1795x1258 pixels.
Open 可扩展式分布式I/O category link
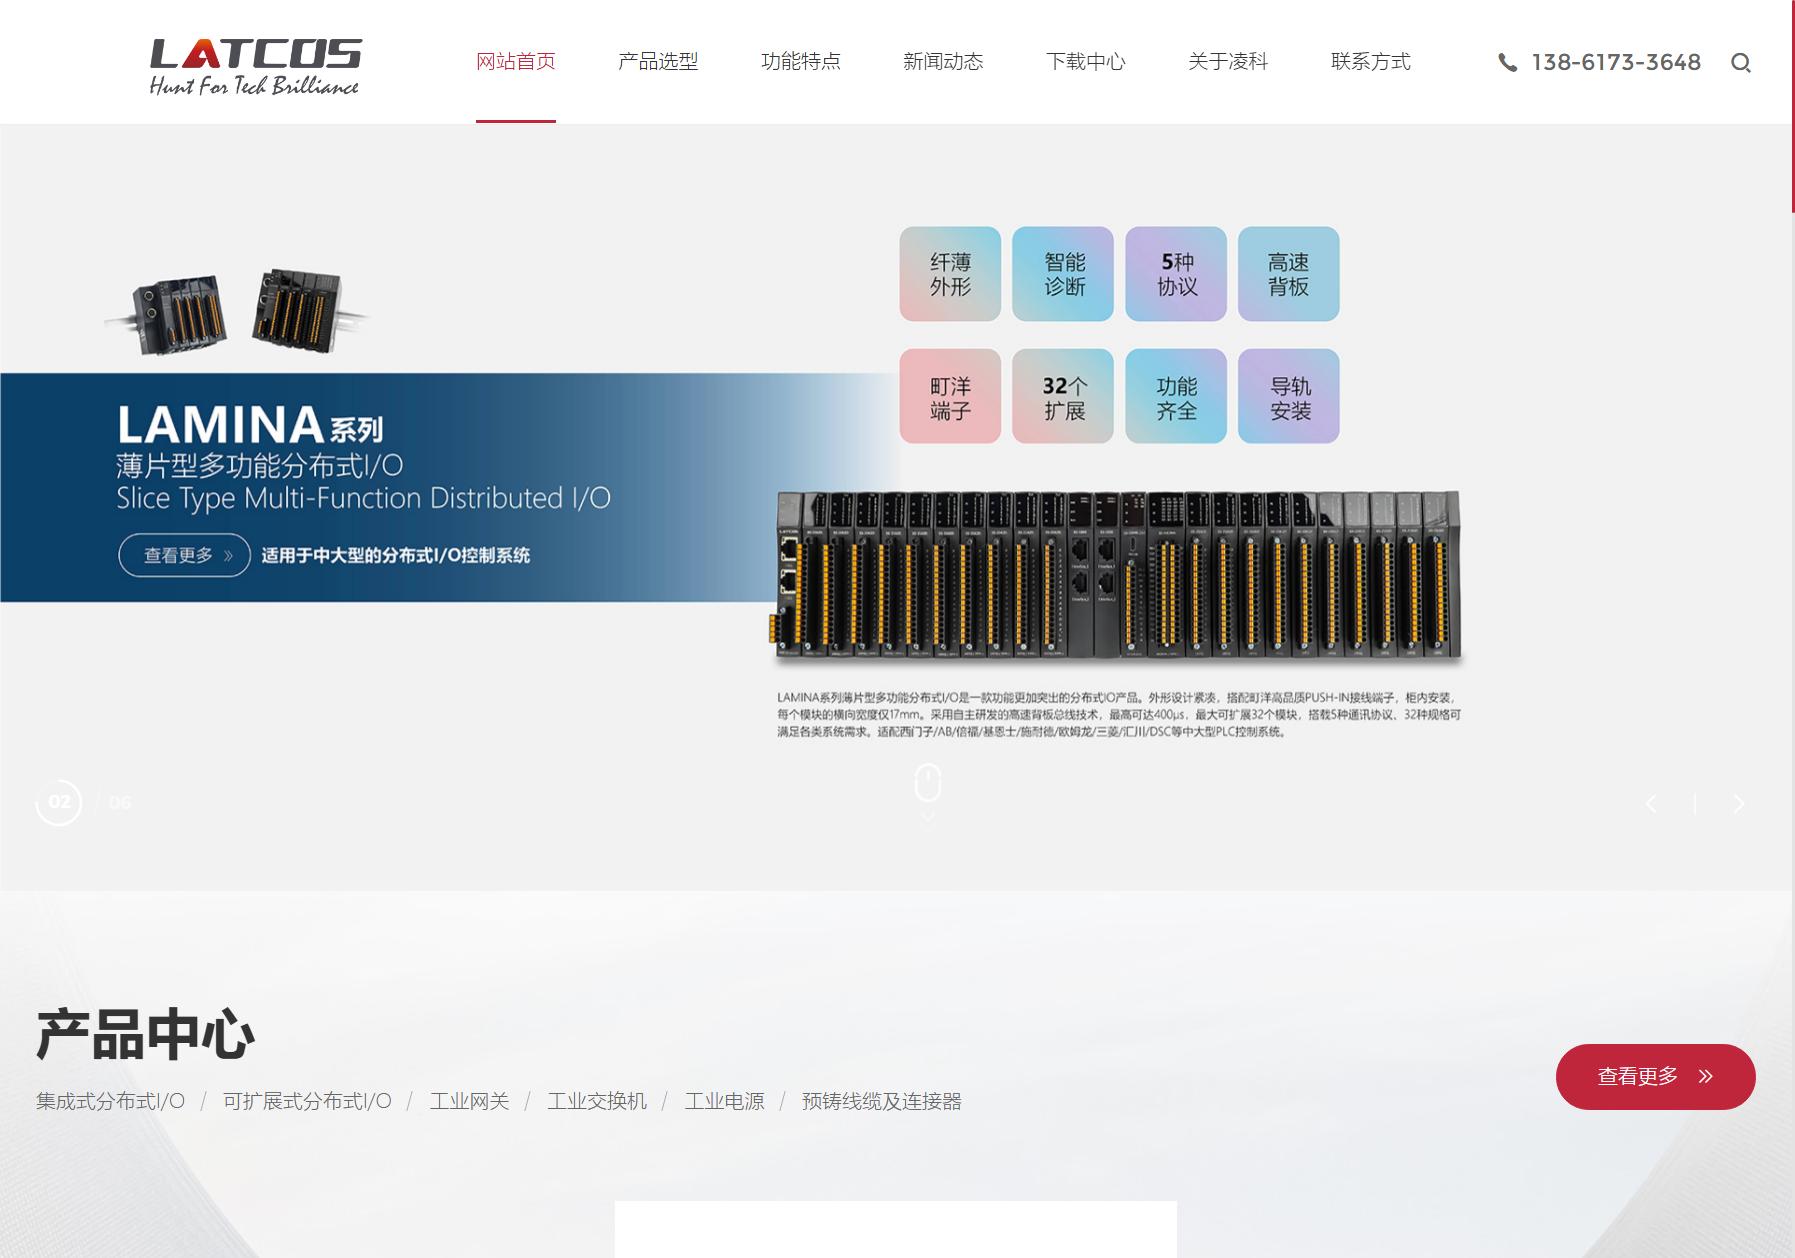coord(307,1102)
